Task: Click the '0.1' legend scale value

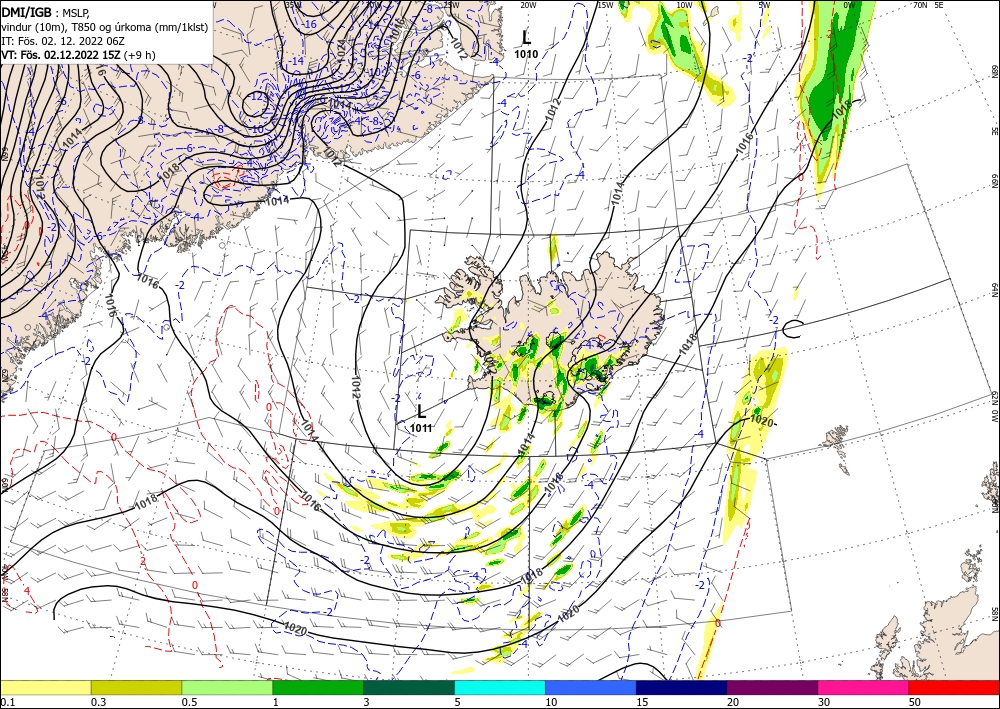Action: (x=6, y=702)
